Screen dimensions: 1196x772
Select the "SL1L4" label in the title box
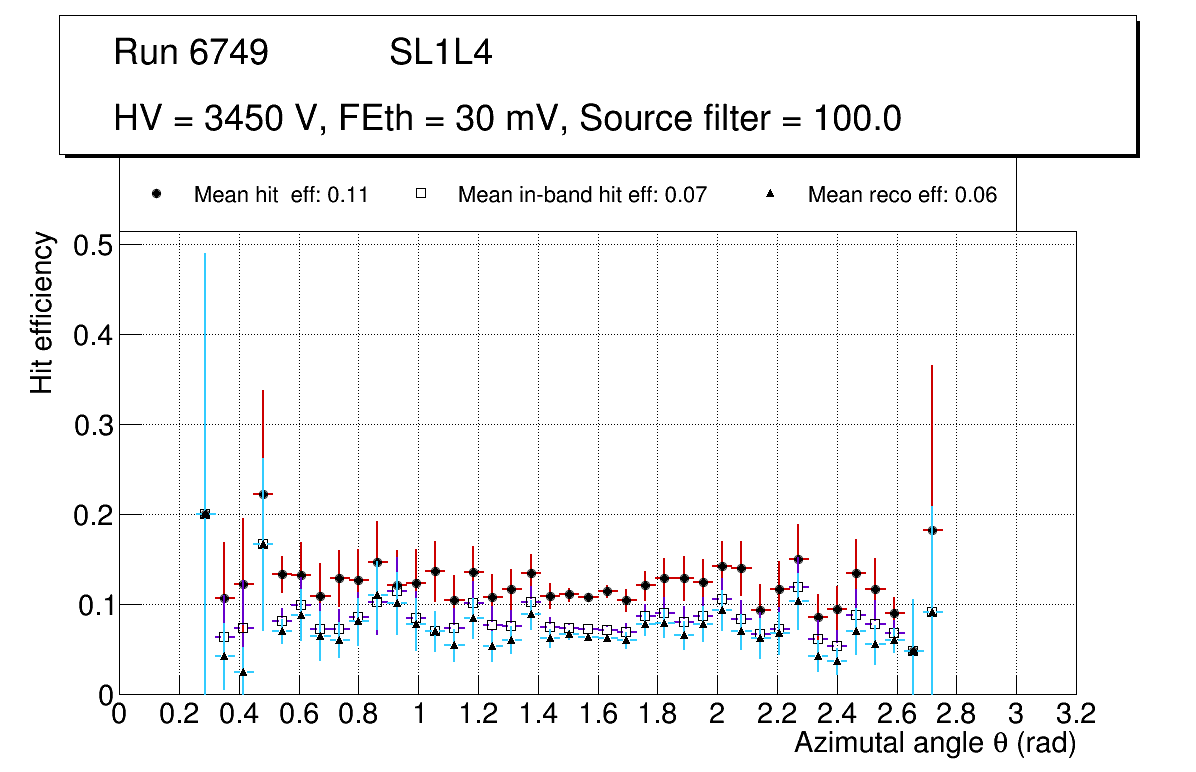440,53
